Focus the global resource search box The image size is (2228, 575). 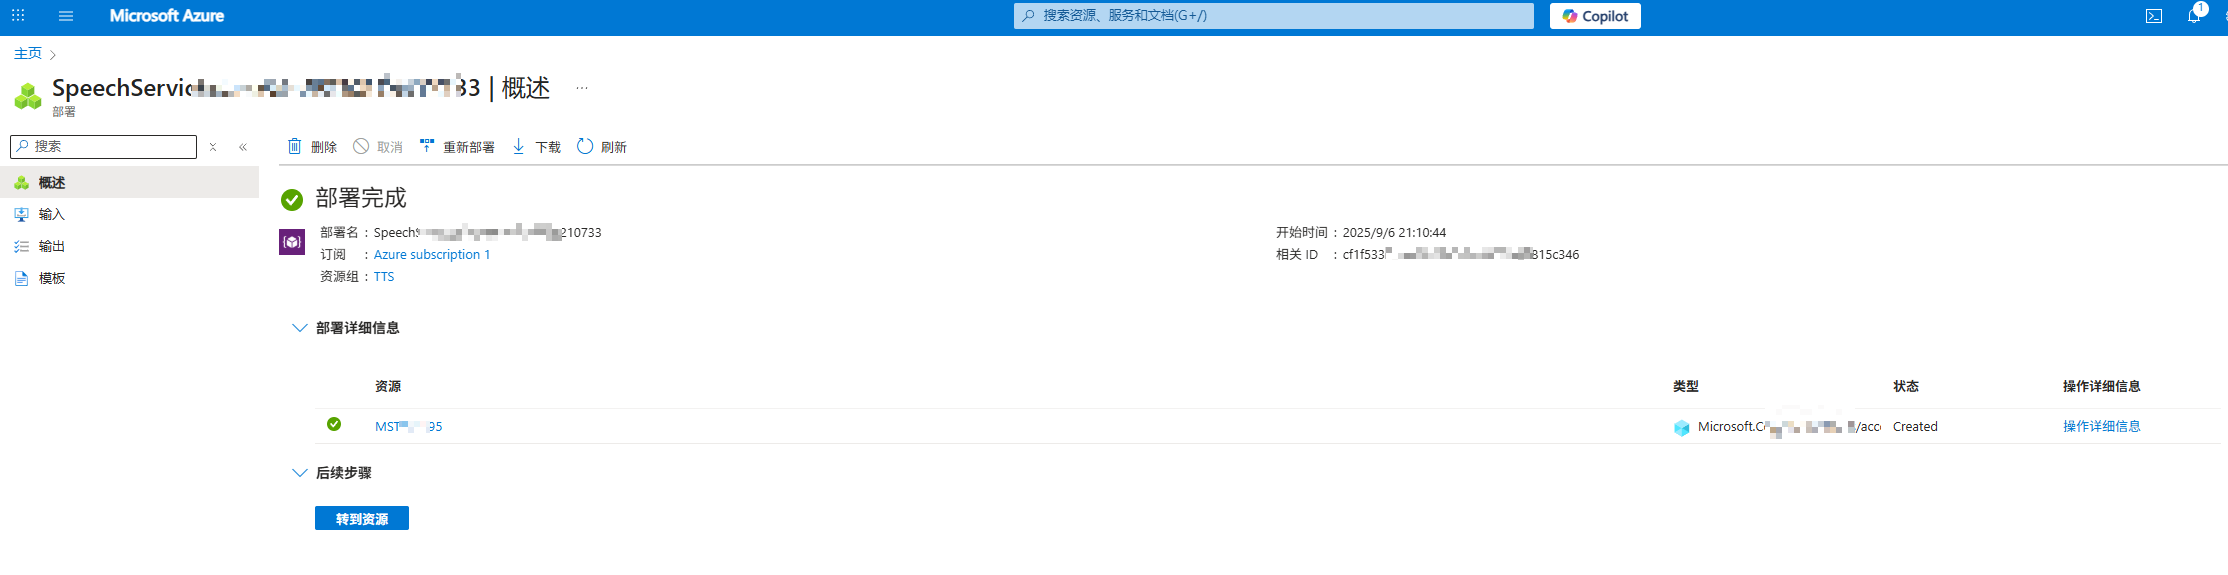pos(1273,16)
